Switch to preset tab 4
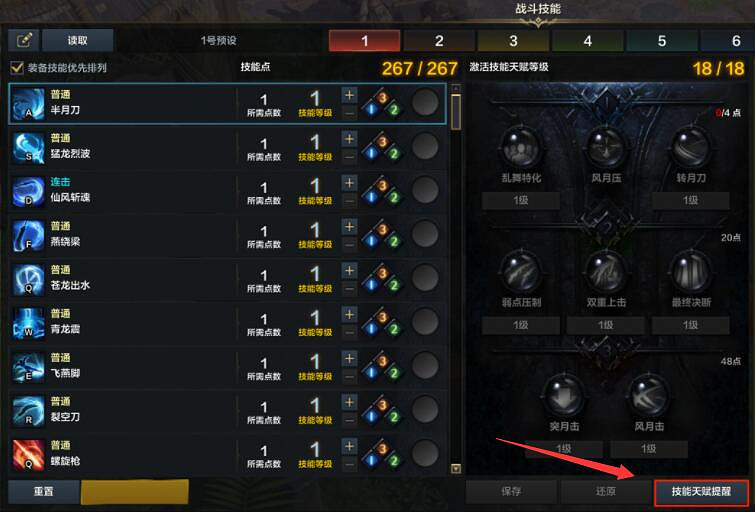 click(x=587, y=40)
